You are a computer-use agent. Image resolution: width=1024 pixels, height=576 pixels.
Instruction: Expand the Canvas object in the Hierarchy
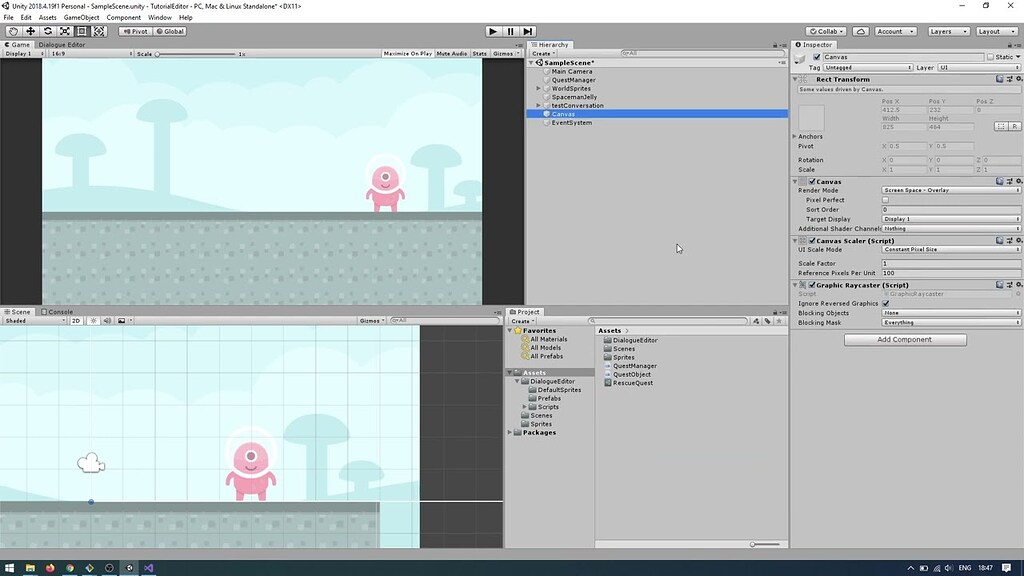[537, 113]
